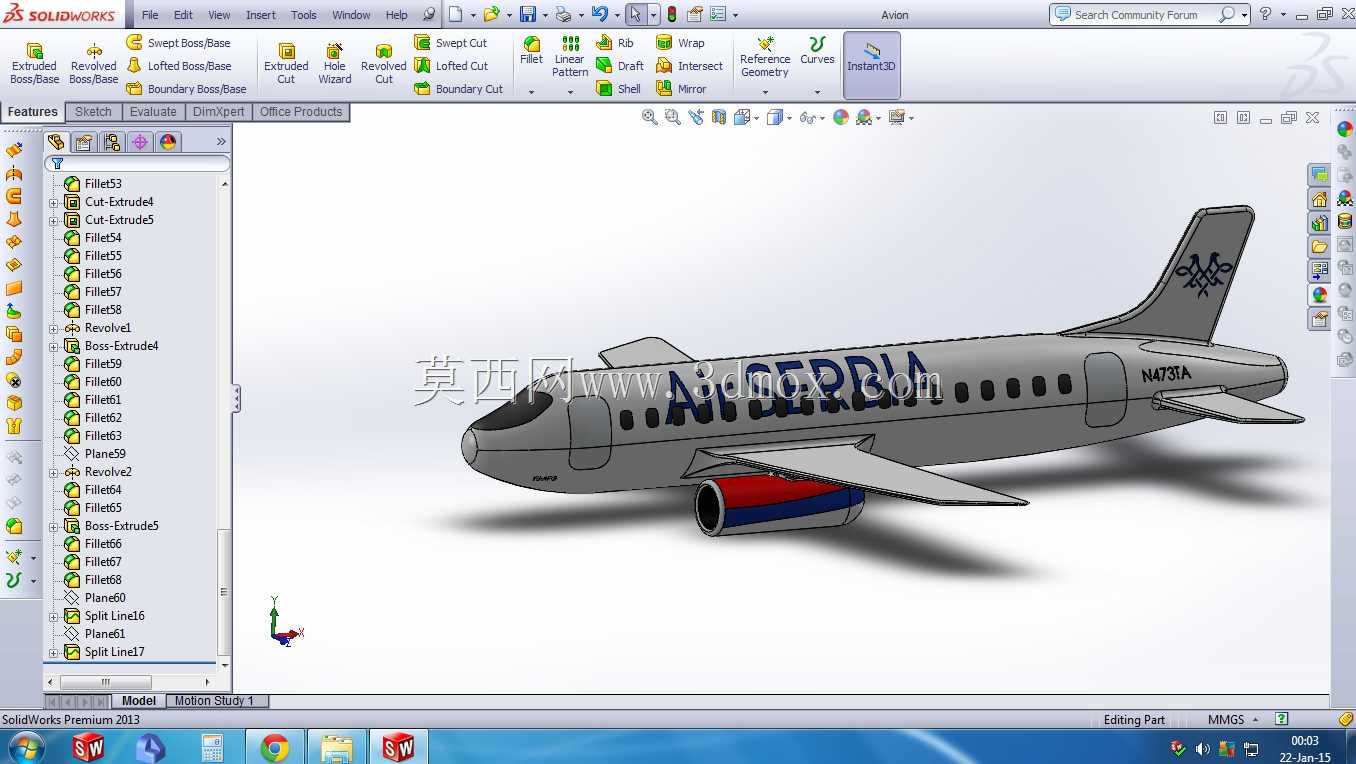Choose the Swept Cut feature
The height and width of the screenshot is (764, 1356).
click(x=451, y=43)
